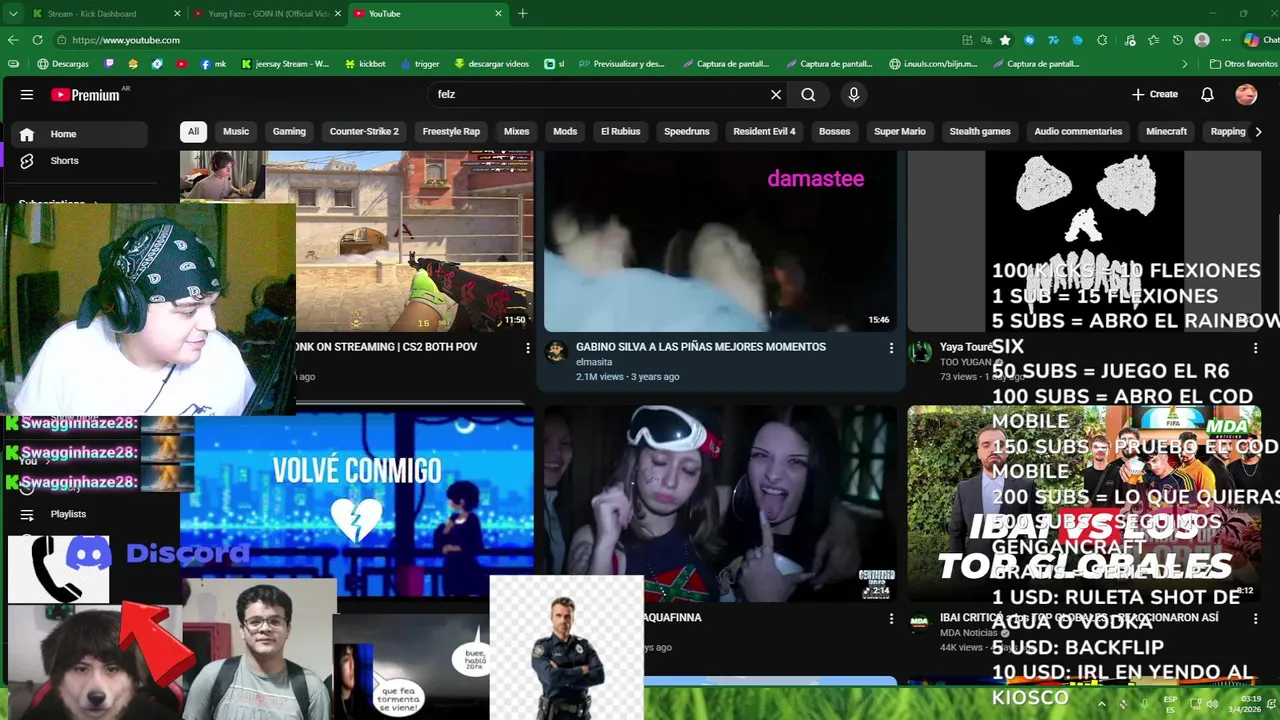Open the trigger bookmark
The width and height of the screenshot is (1280, 720).
[x=420, y=64]
